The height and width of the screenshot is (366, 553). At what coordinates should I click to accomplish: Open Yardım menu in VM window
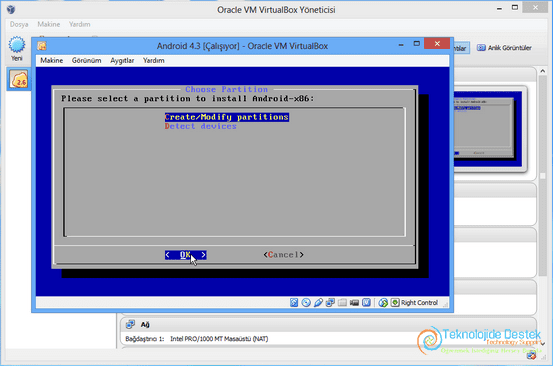pyautogui.click(x=153, y=60)
